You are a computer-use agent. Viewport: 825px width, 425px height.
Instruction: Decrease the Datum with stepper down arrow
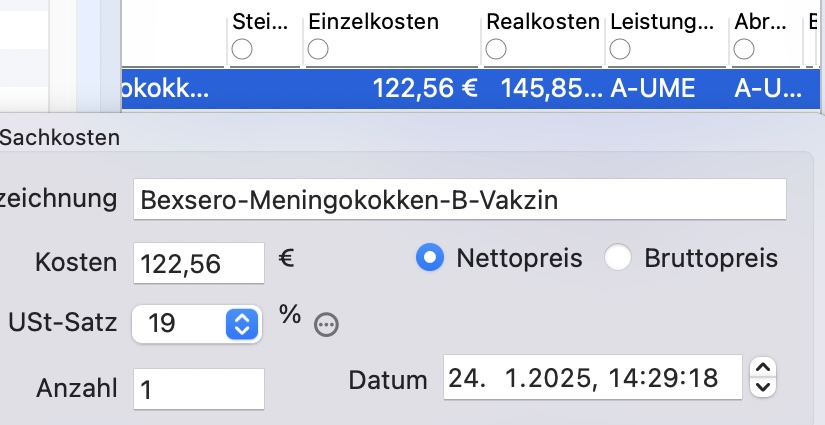763,388
